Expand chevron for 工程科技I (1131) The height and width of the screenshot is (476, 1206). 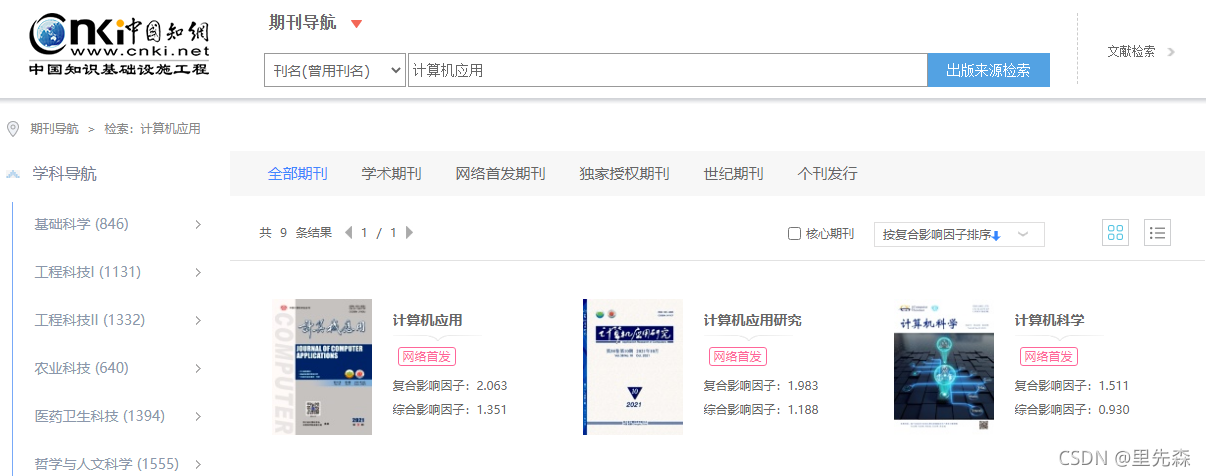coord(198,272)
